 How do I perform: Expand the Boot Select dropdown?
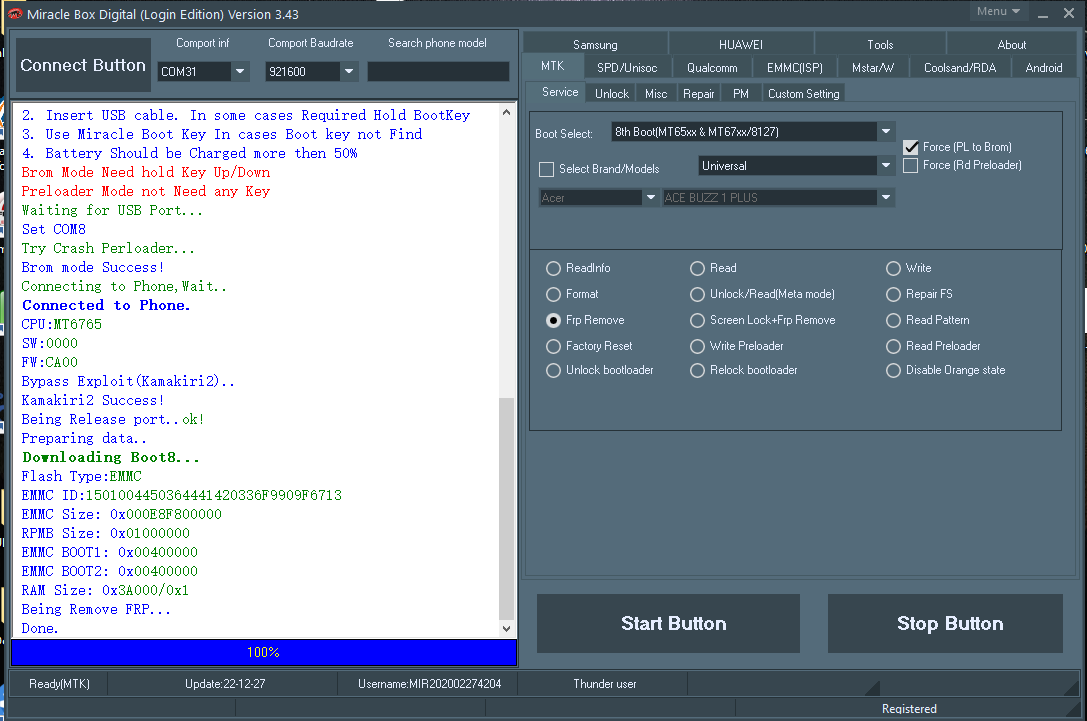(x=885, y=131)
